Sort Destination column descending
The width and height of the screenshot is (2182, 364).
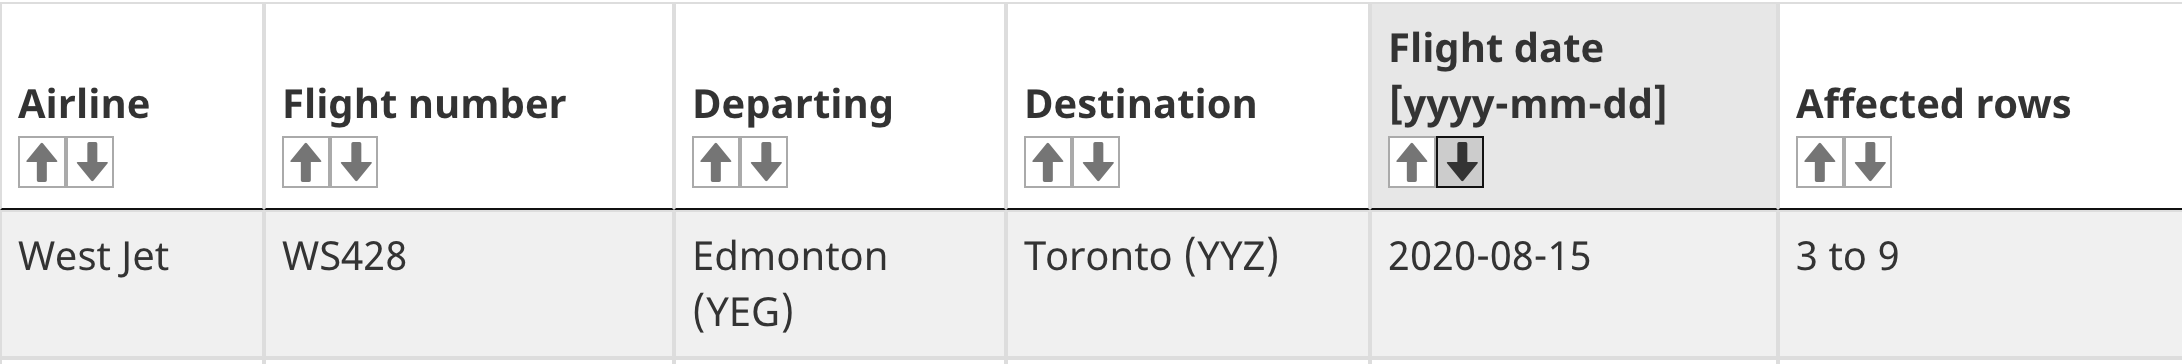tap(1096, 163)
